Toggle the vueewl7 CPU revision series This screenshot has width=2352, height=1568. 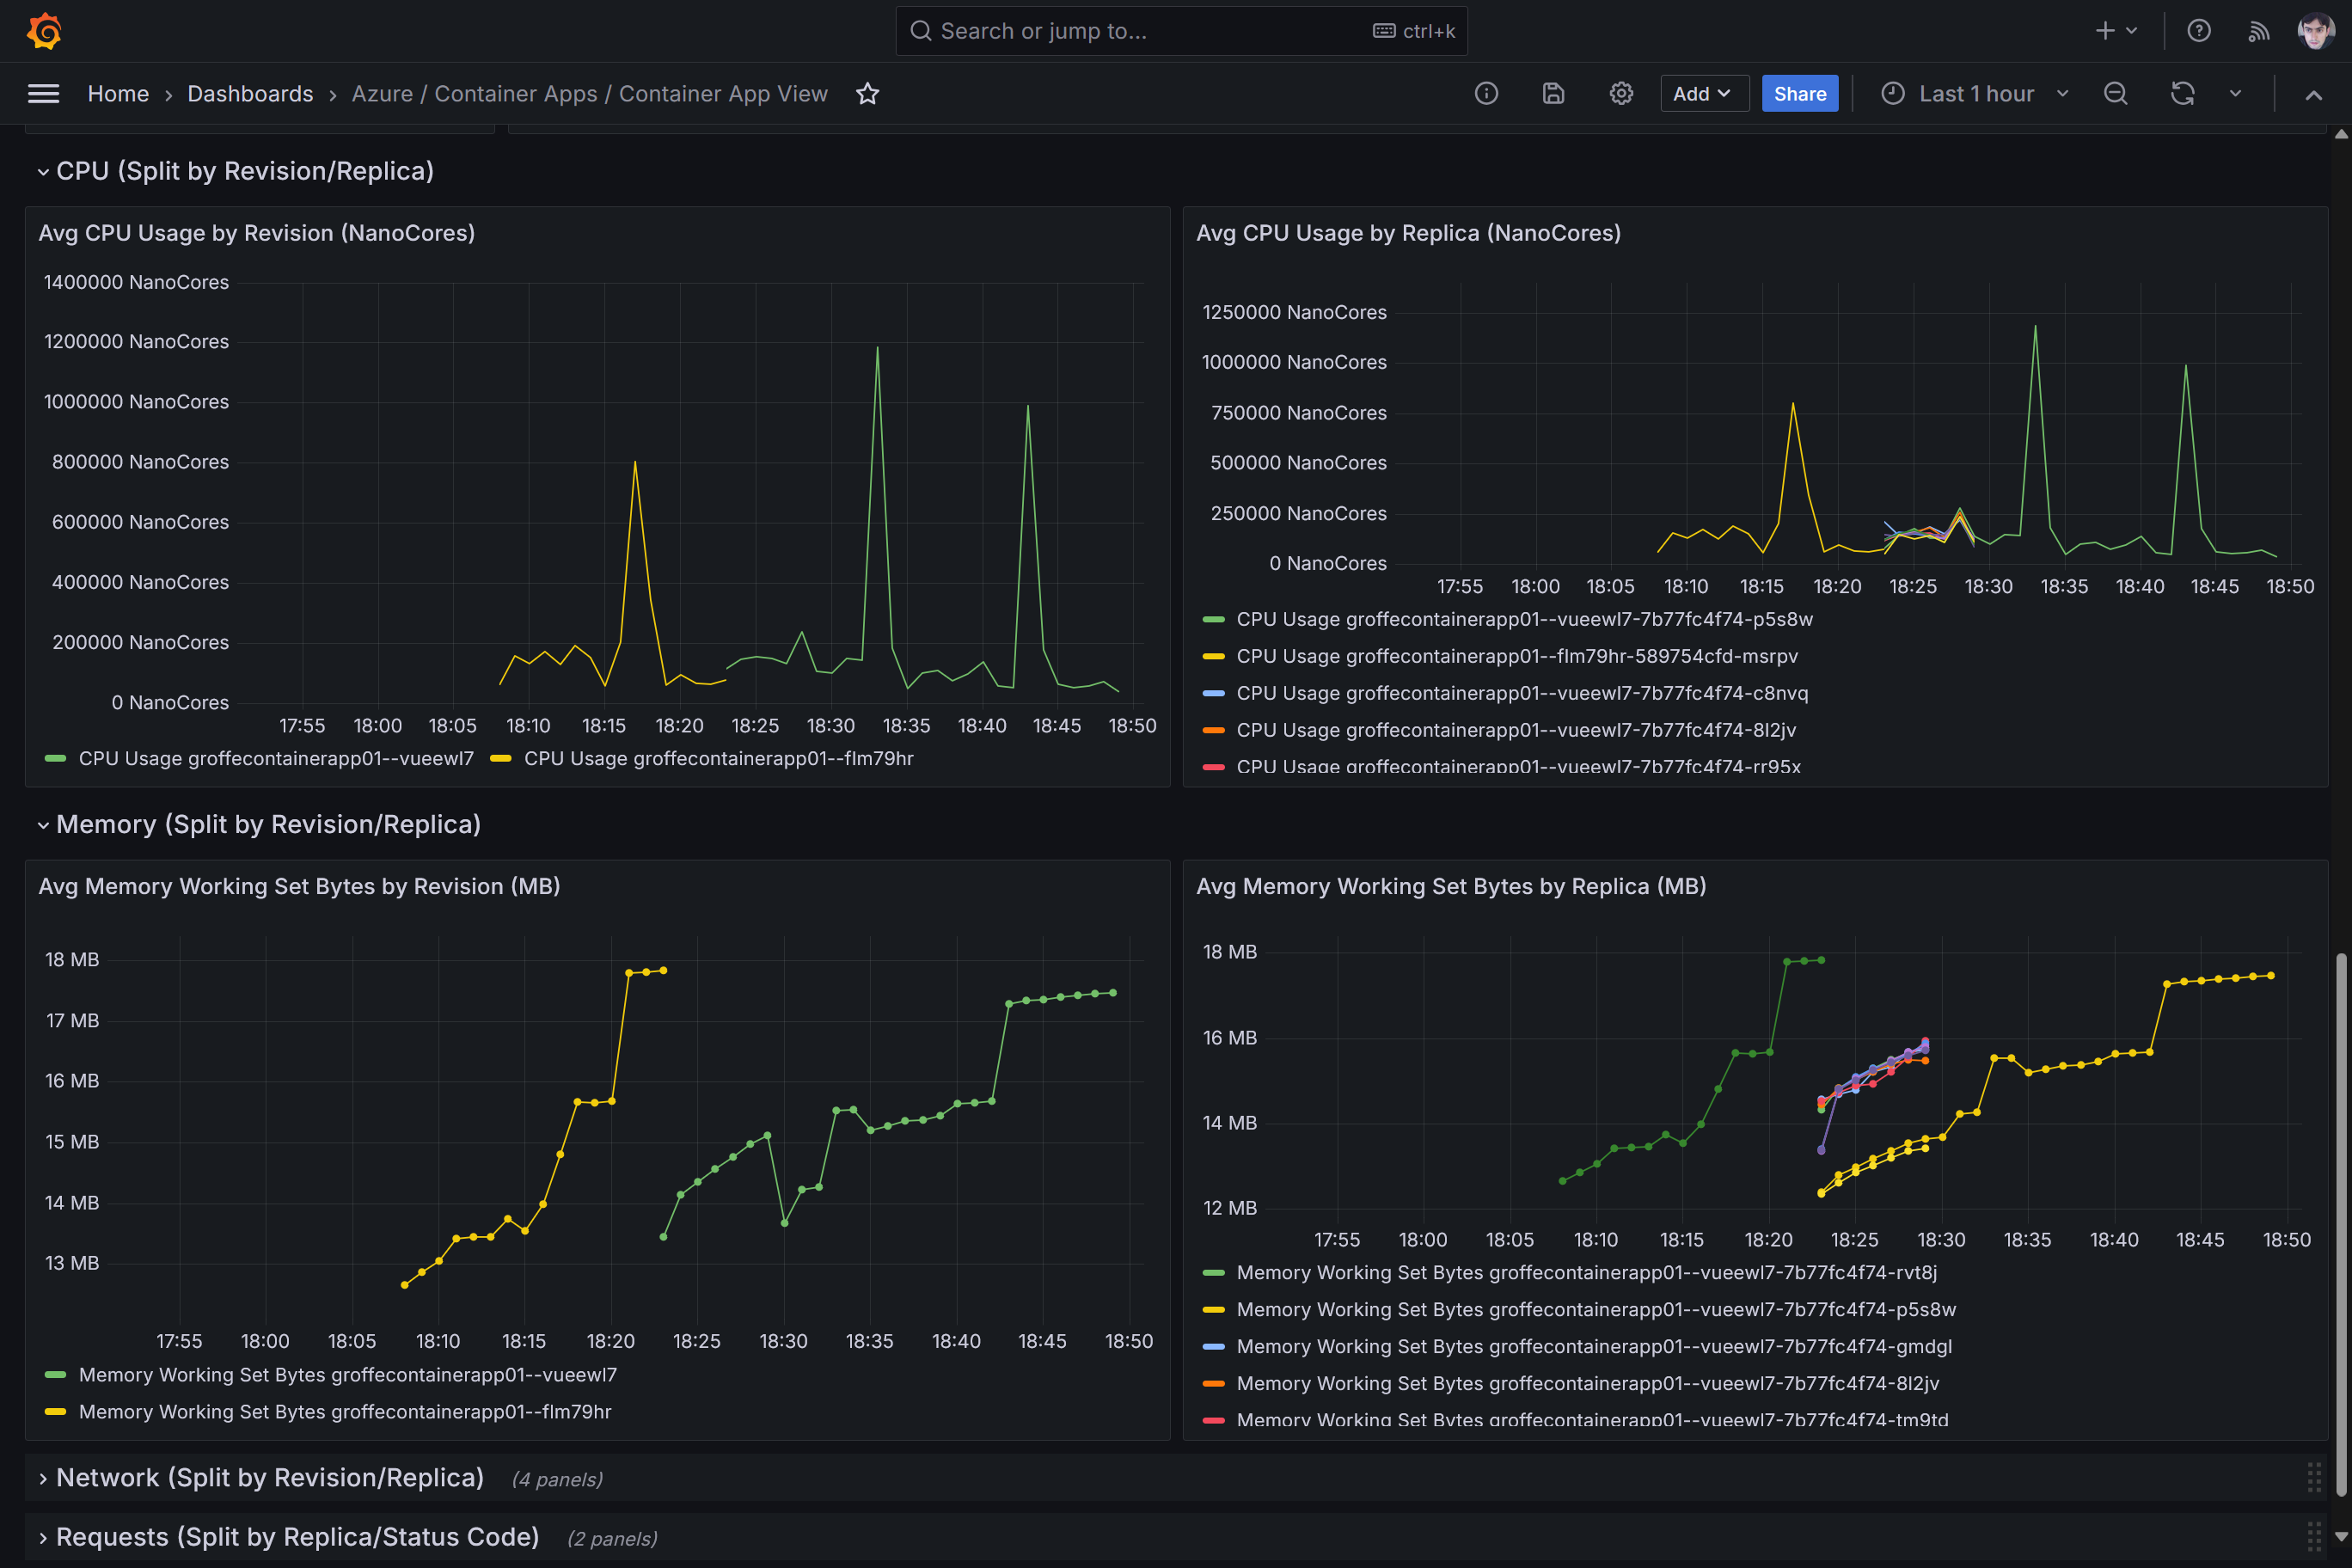point(276,759)
